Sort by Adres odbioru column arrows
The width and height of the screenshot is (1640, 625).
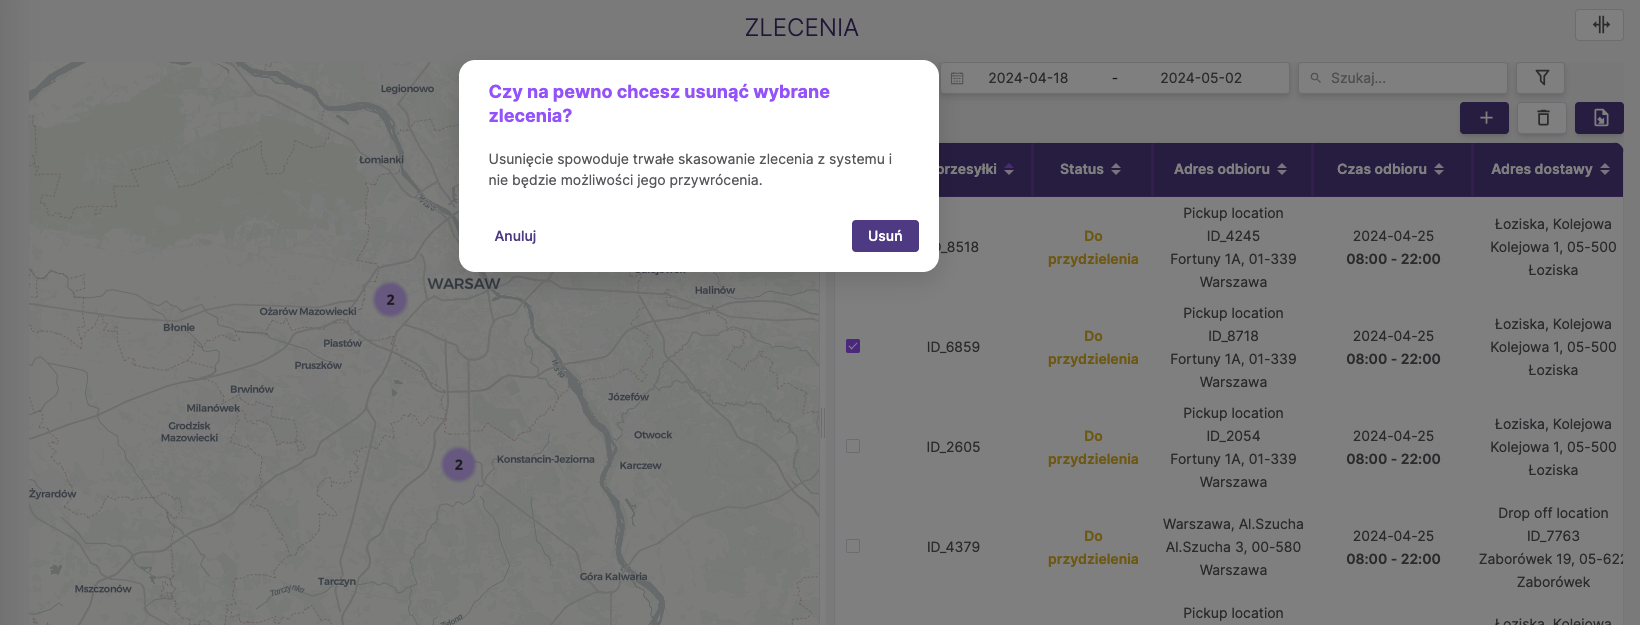point(1282,169)
